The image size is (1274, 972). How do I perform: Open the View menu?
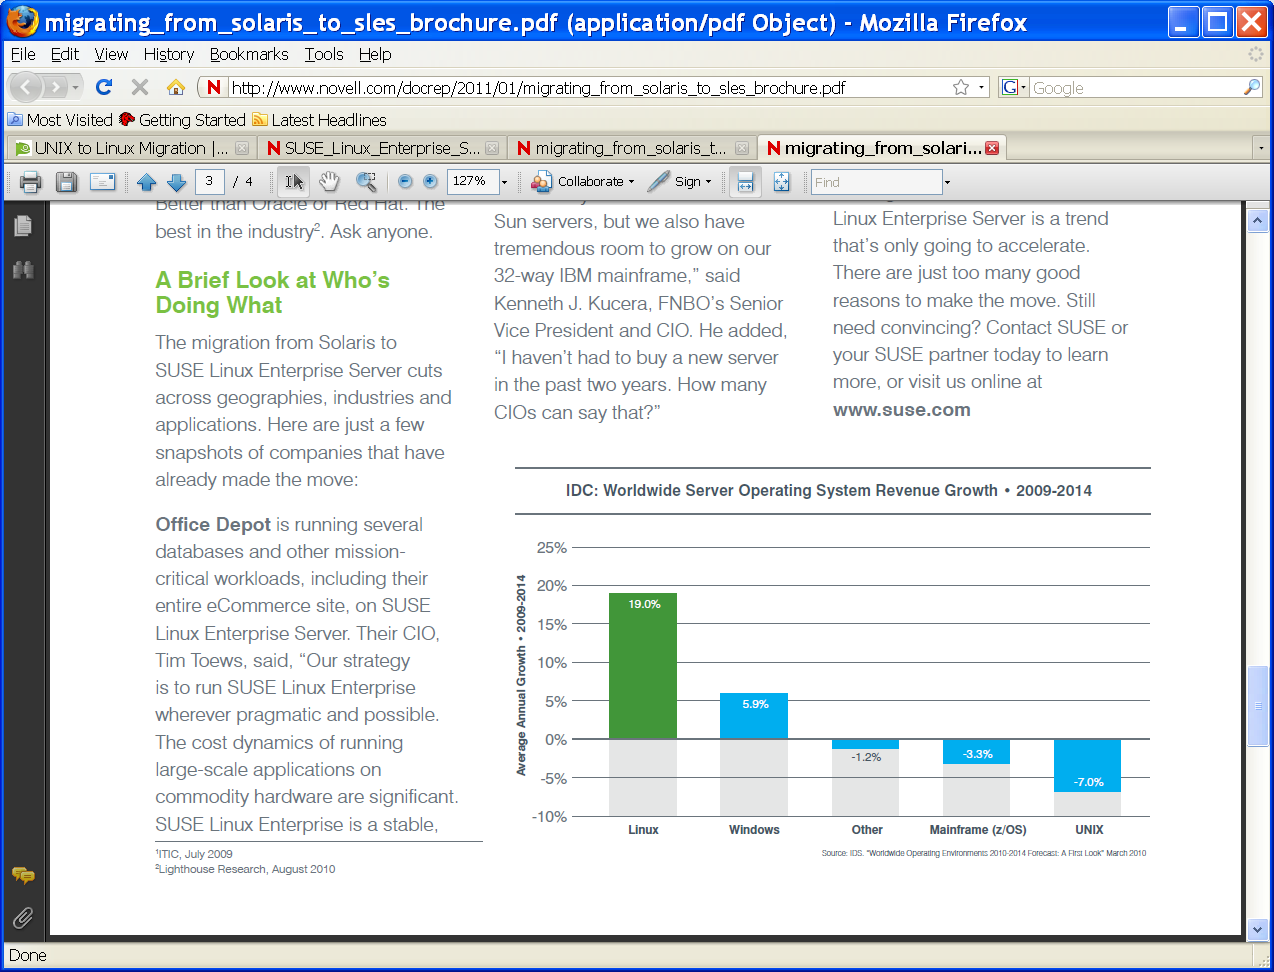111,54
